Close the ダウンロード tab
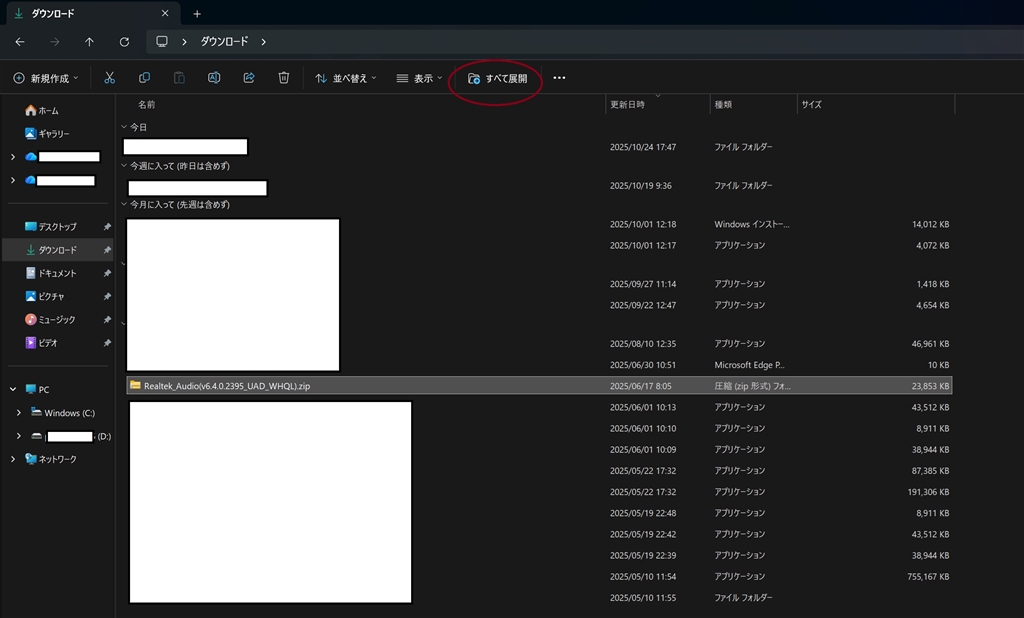This screenshot has height=618, width=1024. pyautogui.click(x=165, y=13)
